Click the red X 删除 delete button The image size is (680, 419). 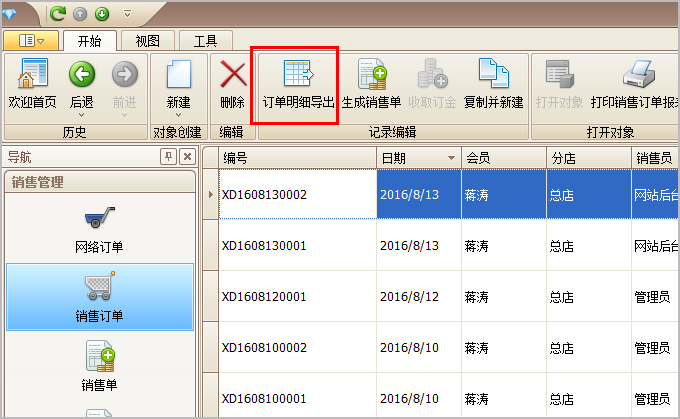[x=233, y=85]
